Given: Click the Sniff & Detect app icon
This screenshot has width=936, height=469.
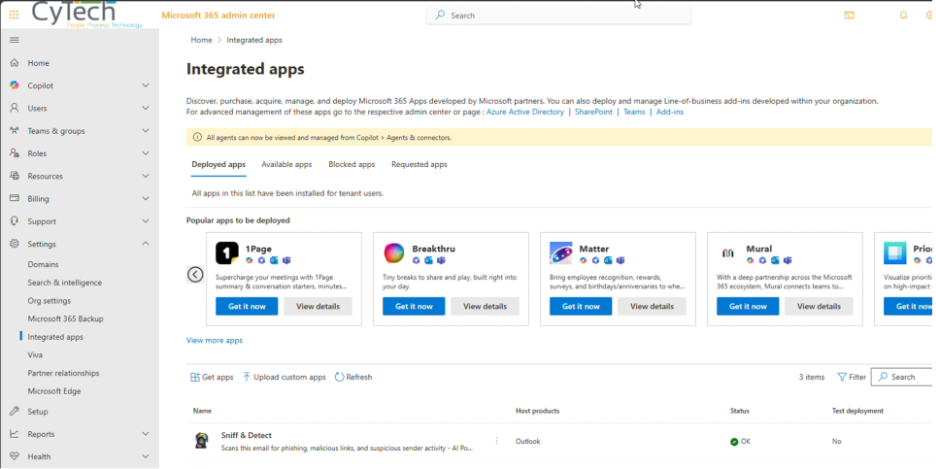Looking at the screenshot, I should point(202,441).
